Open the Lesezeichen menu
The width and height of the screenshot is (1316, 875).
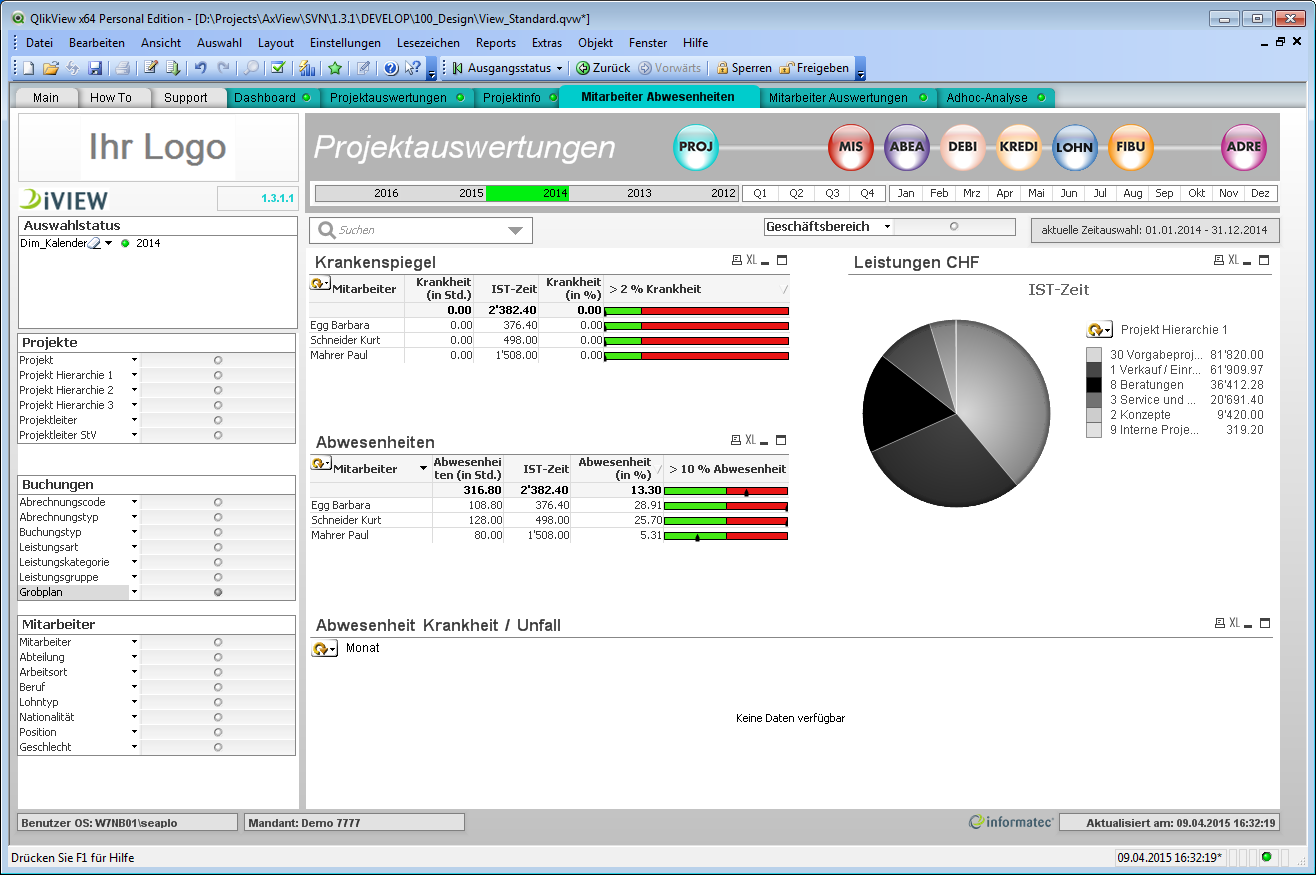click(x=428, y=43)
